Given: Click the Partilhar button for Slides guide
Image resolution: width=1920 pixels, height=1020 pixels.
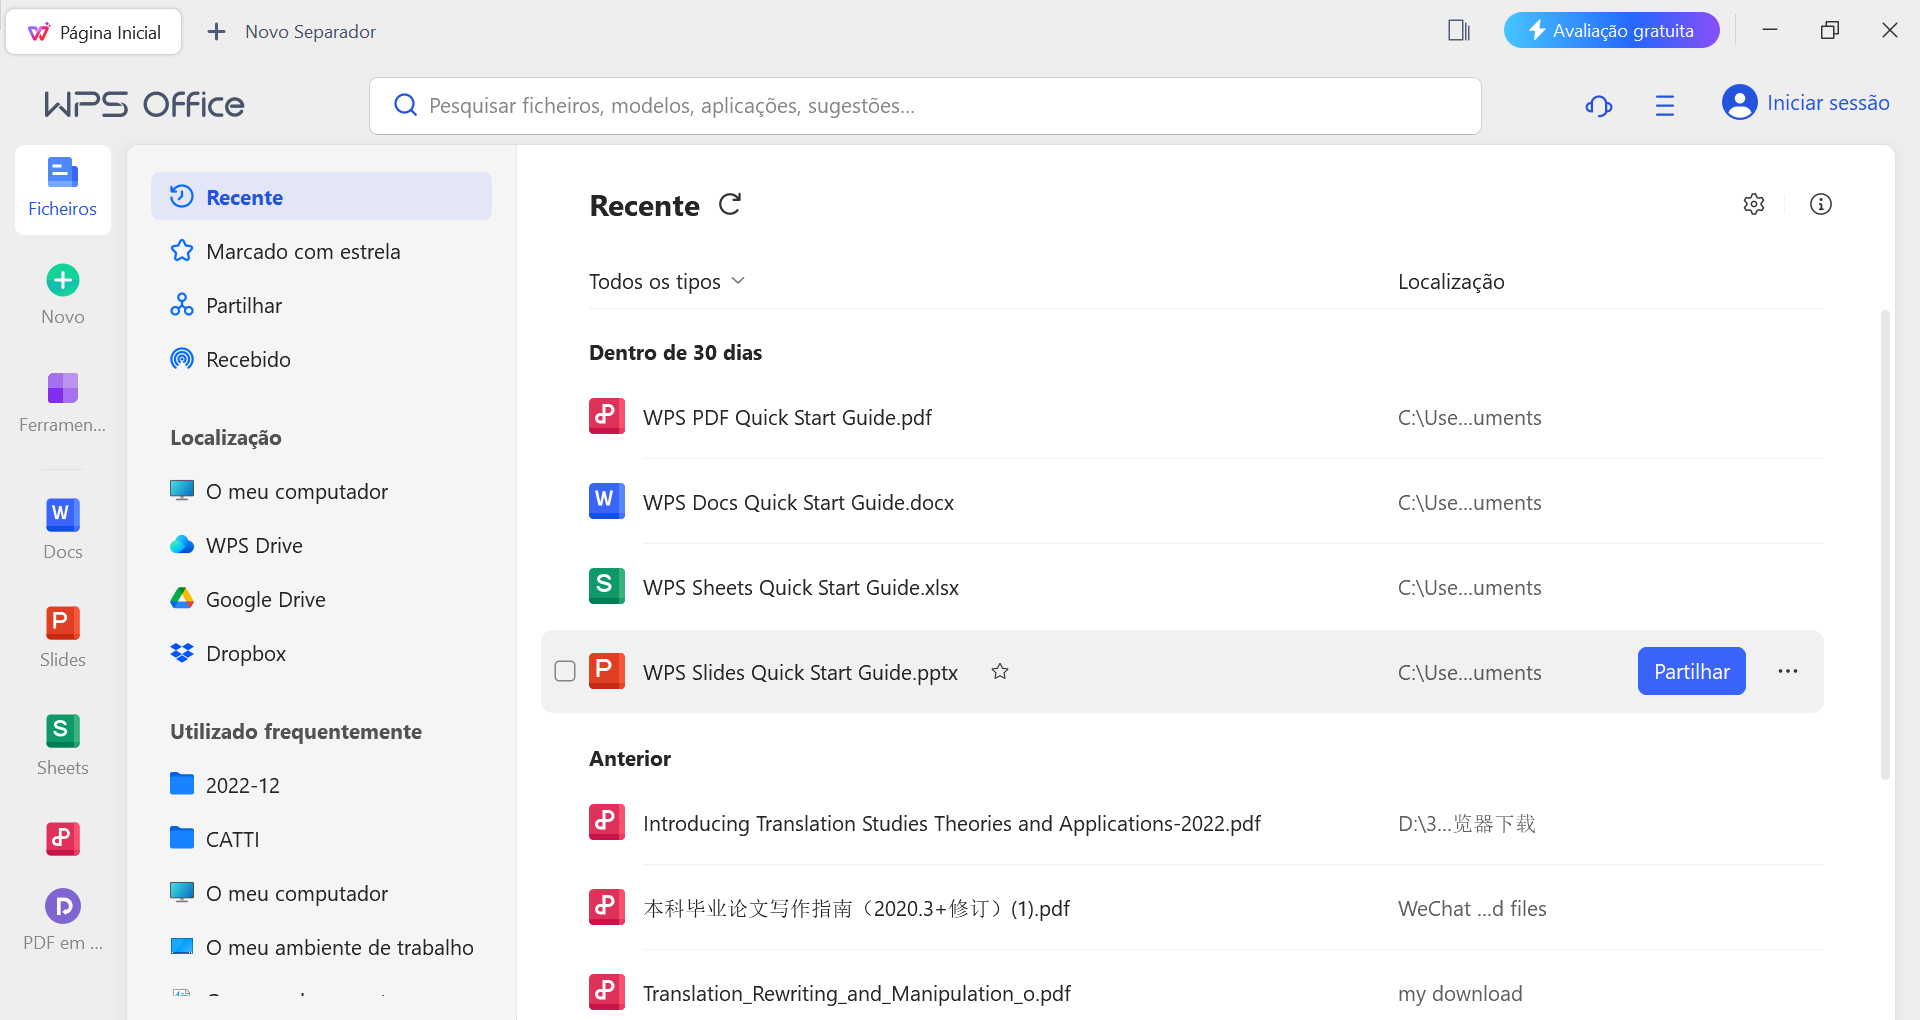Looking at the screenshot, I should tap(1692, 671).
